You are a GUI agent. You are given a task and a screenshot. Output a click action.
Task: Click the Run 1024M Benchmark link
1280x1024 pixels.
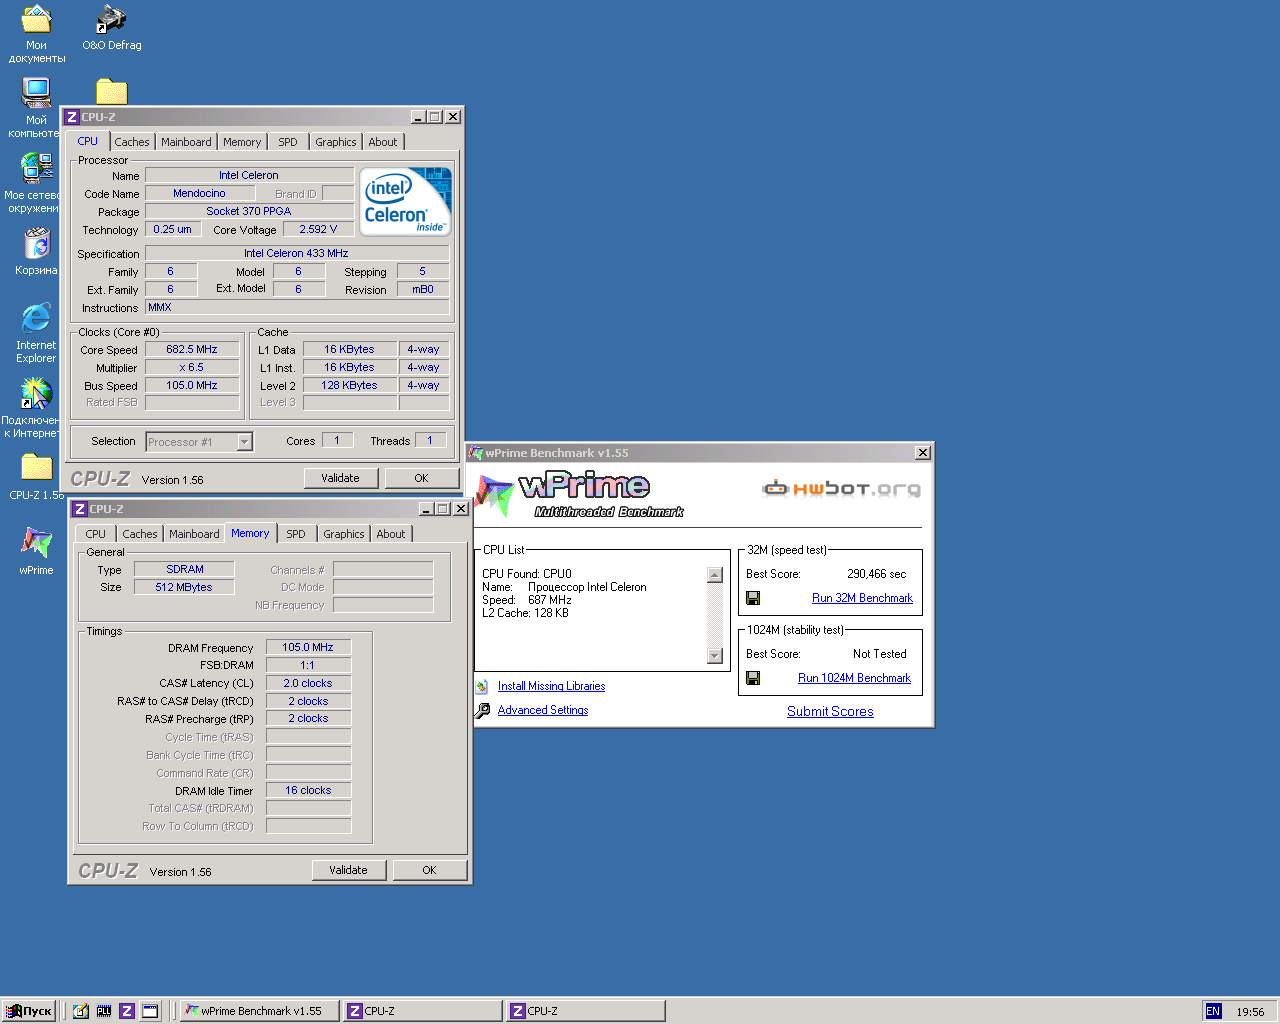854,678
